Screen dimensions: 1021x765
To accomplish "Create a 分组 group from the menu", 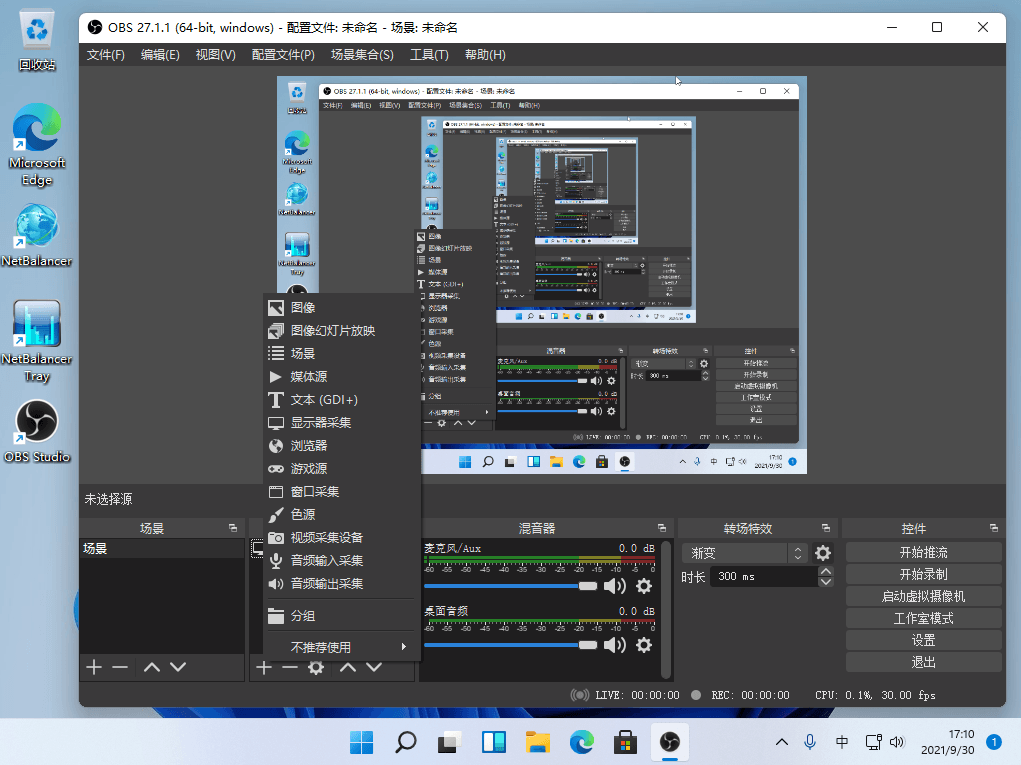I will click(x=340, y=615).
